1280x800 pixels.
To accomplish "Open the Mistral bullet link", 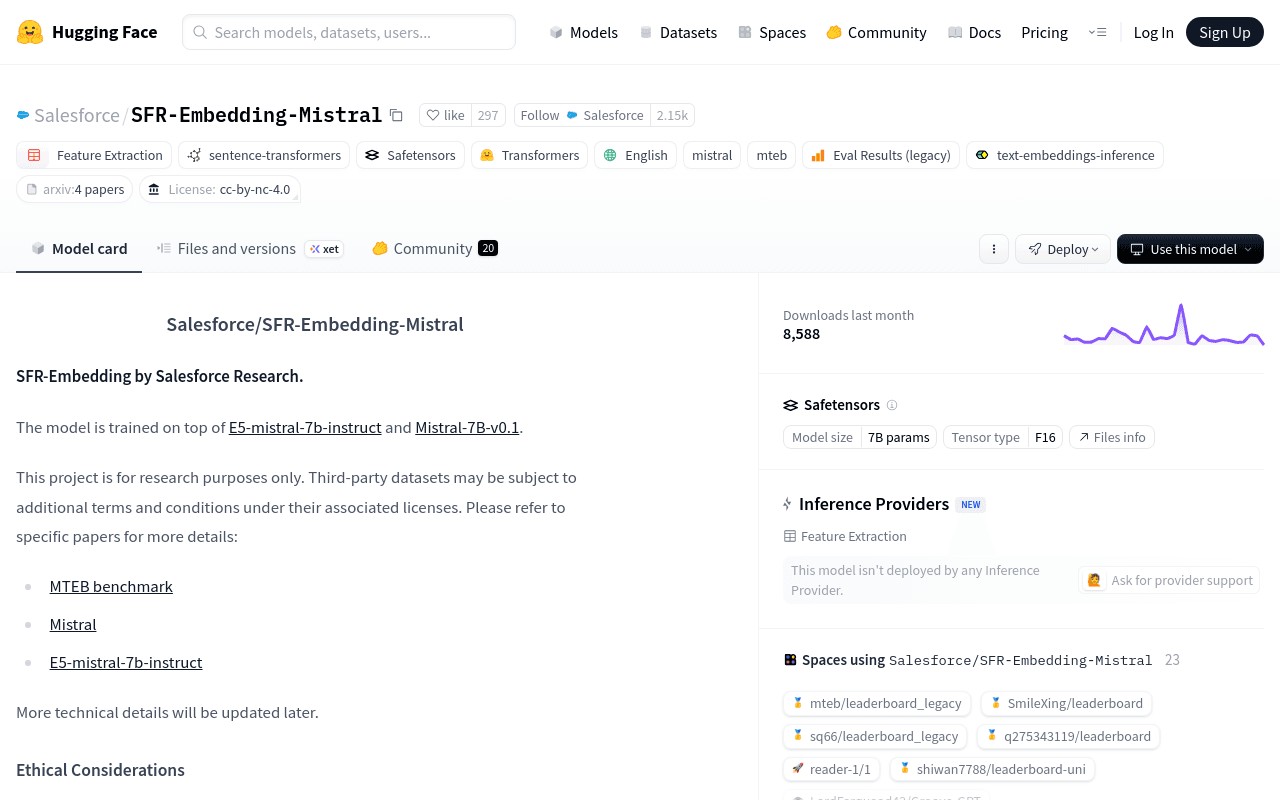I will coord(73,624).
